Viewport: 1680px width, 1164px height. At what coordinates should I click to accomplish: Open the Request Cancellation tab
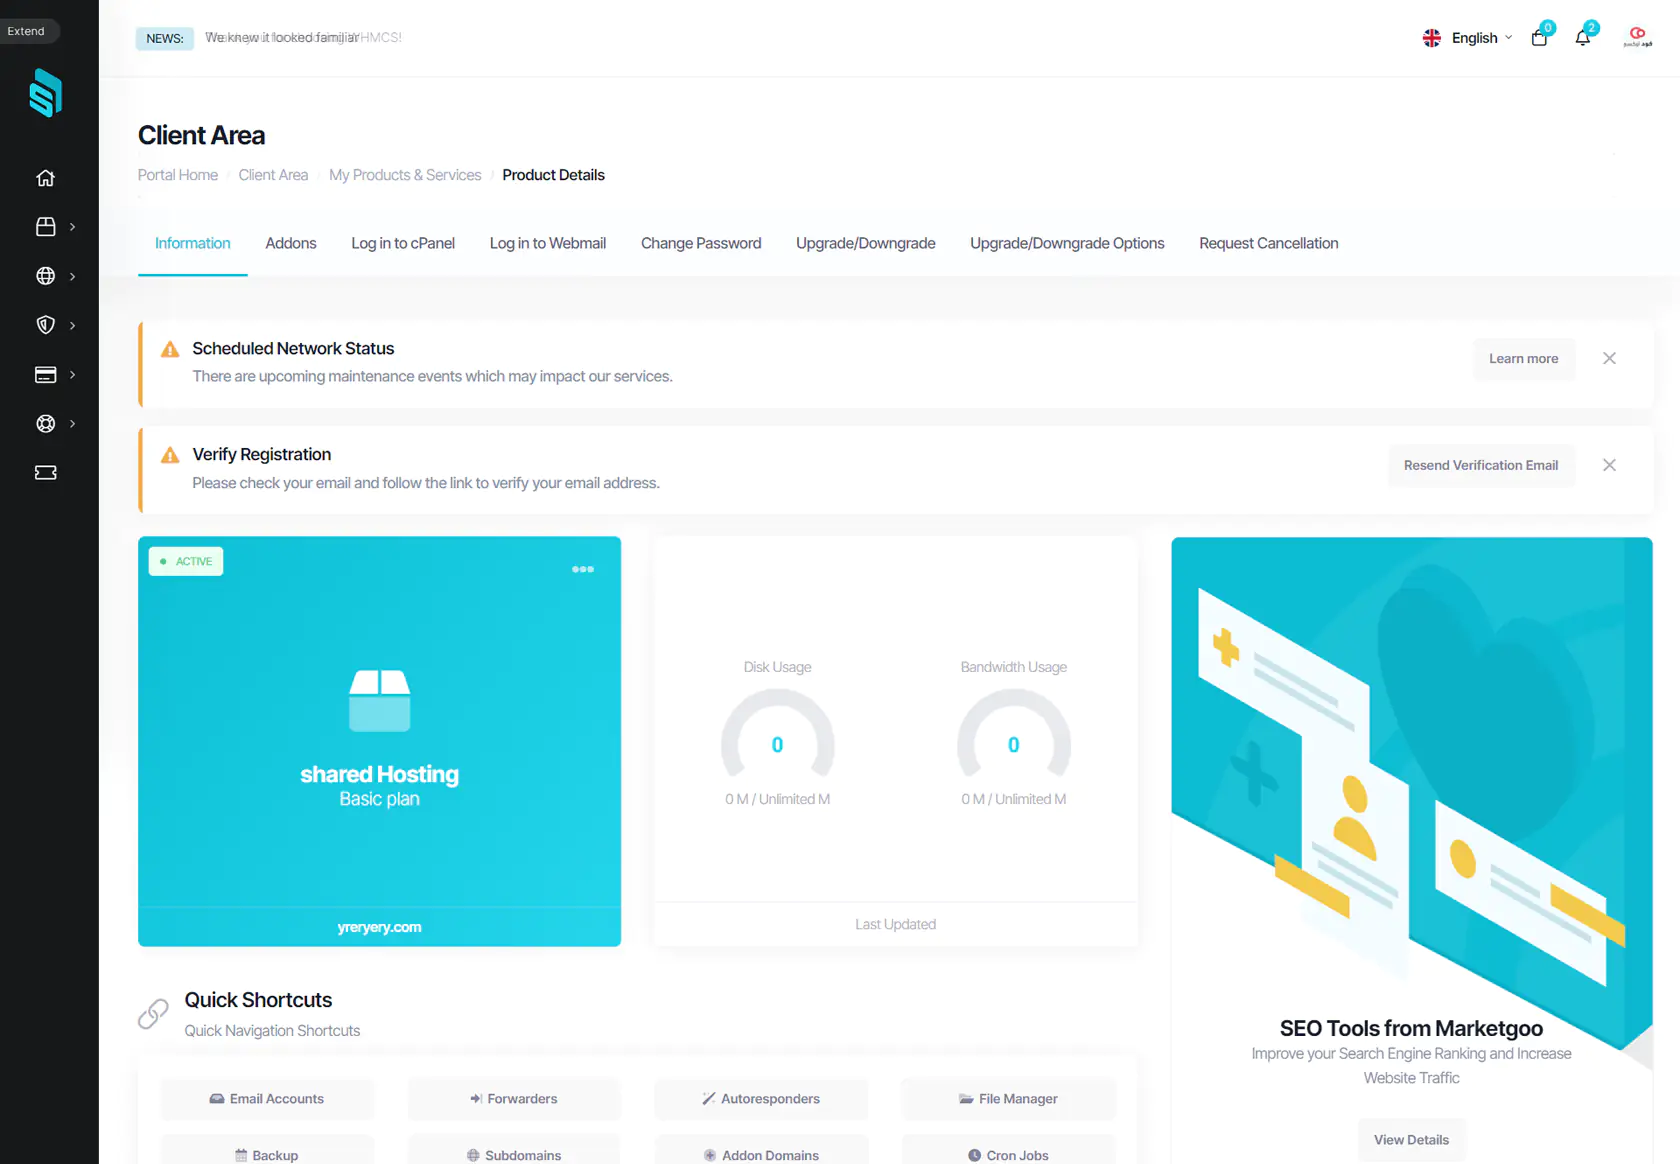[1269, 243]
